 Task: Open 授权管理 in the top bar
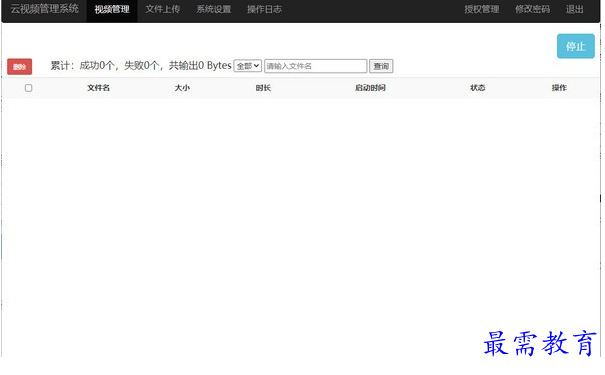[x=482, y=9]
